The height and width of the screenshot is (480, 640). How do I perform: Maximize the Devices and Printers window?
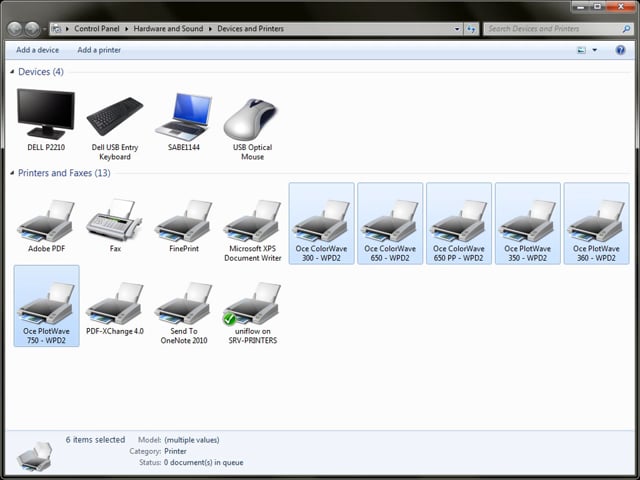pyautogui.click(x=598, y=7)
